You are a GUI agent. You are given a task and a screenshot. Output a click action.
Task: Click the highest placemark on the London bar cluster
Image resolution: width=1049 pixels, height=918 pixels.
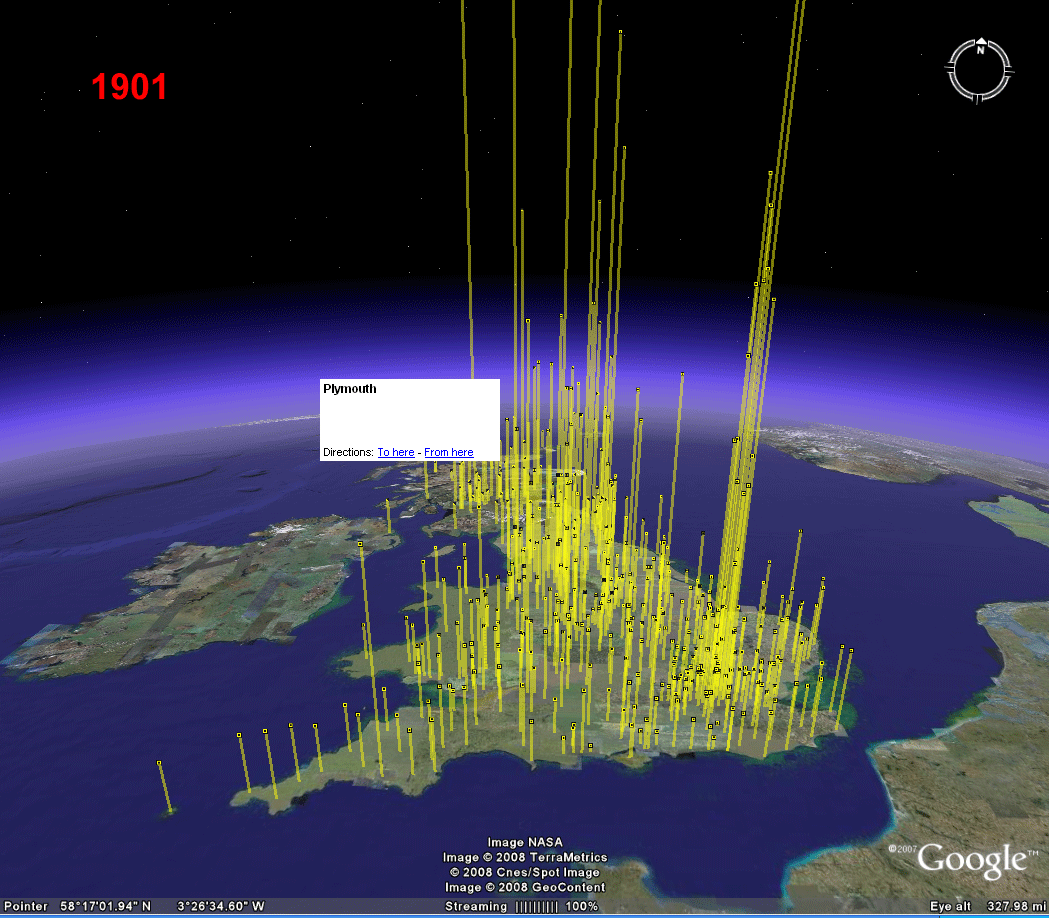click(x=770, y=174)
